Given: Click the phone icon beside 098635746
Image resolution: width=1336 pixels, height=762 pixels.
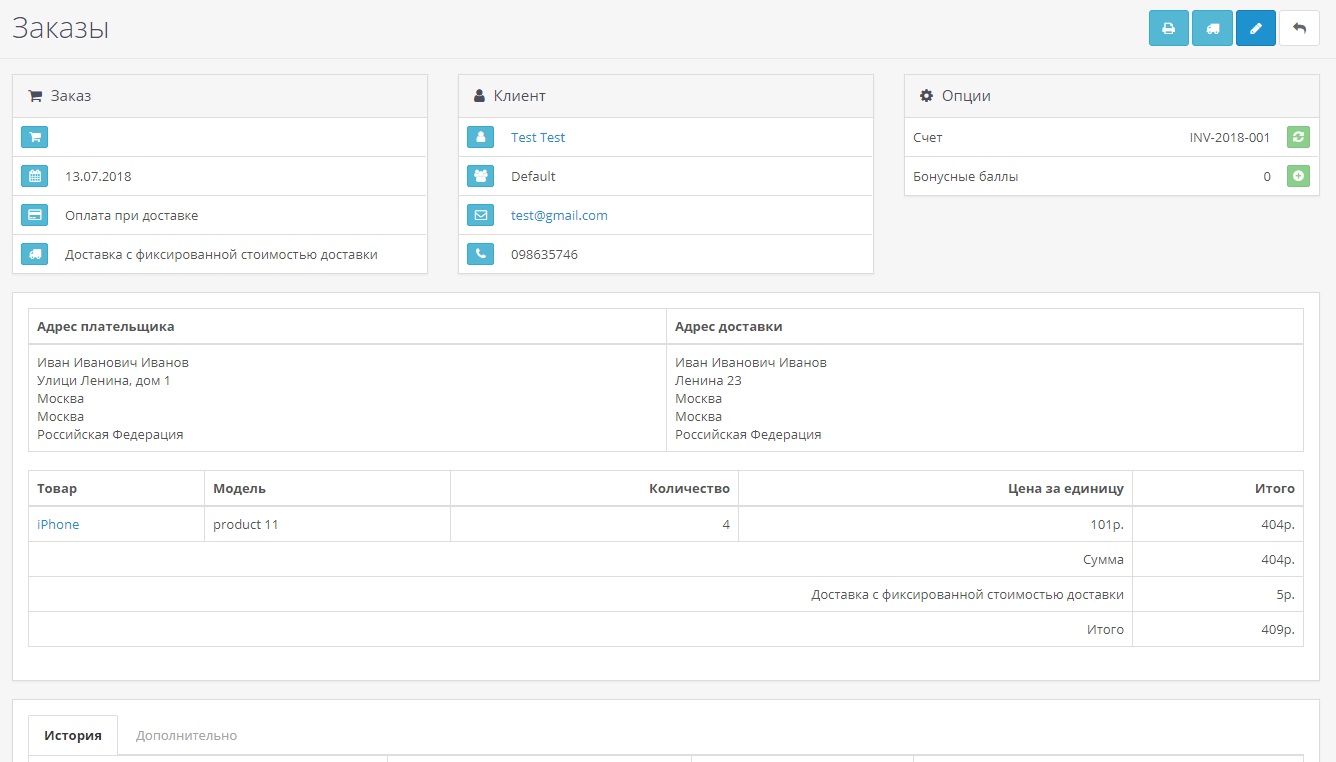Looking at the screenshot, I should [x=480, y=254].
